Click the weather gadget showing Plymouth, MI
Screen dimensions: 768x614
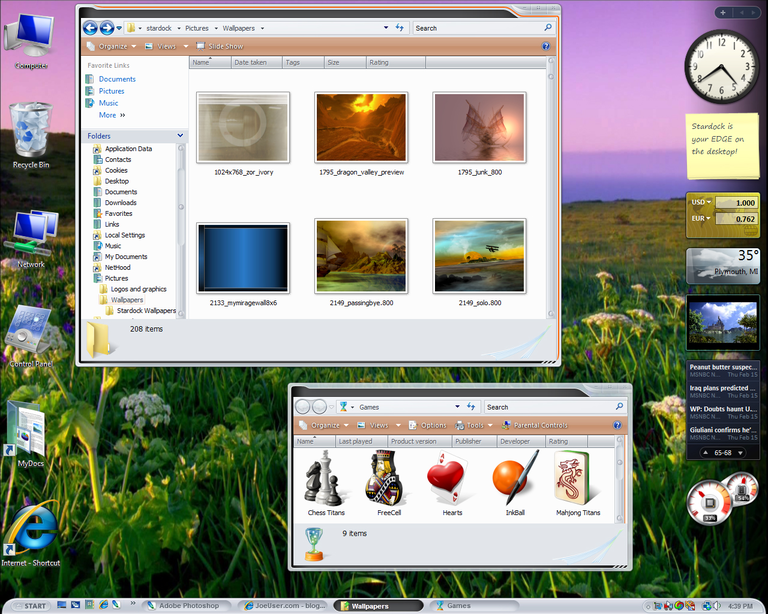(723, 266)
